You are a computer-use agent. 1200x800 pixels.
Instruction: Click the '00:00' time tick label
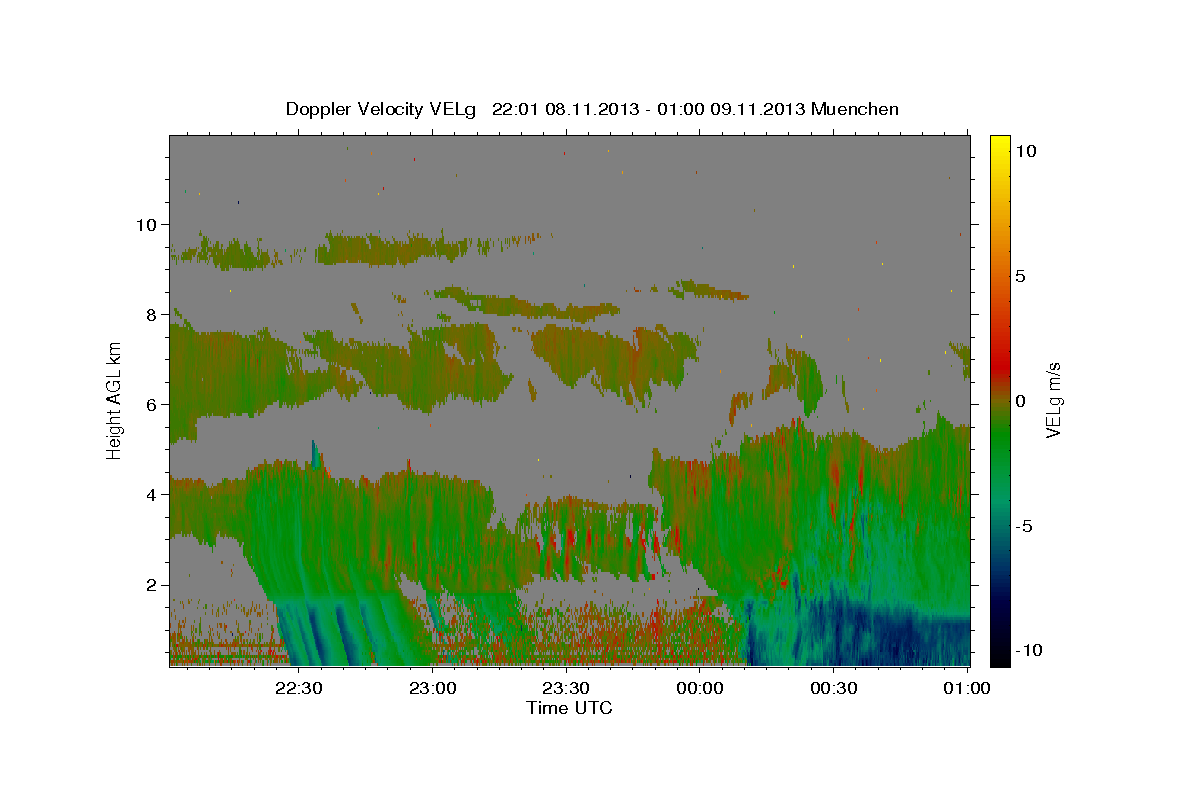click(701, 688)
